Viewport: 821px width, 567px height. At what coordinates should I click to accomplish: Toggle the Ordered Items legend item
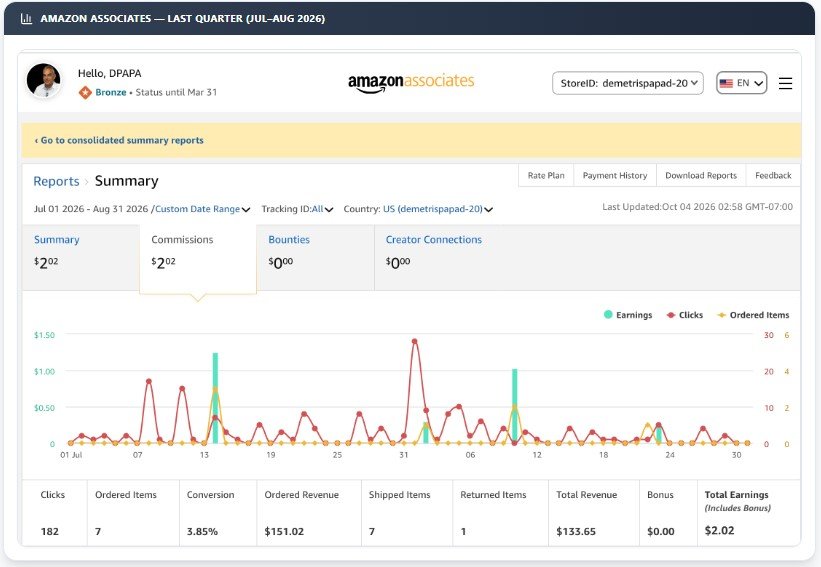click(x=753, y=315)
